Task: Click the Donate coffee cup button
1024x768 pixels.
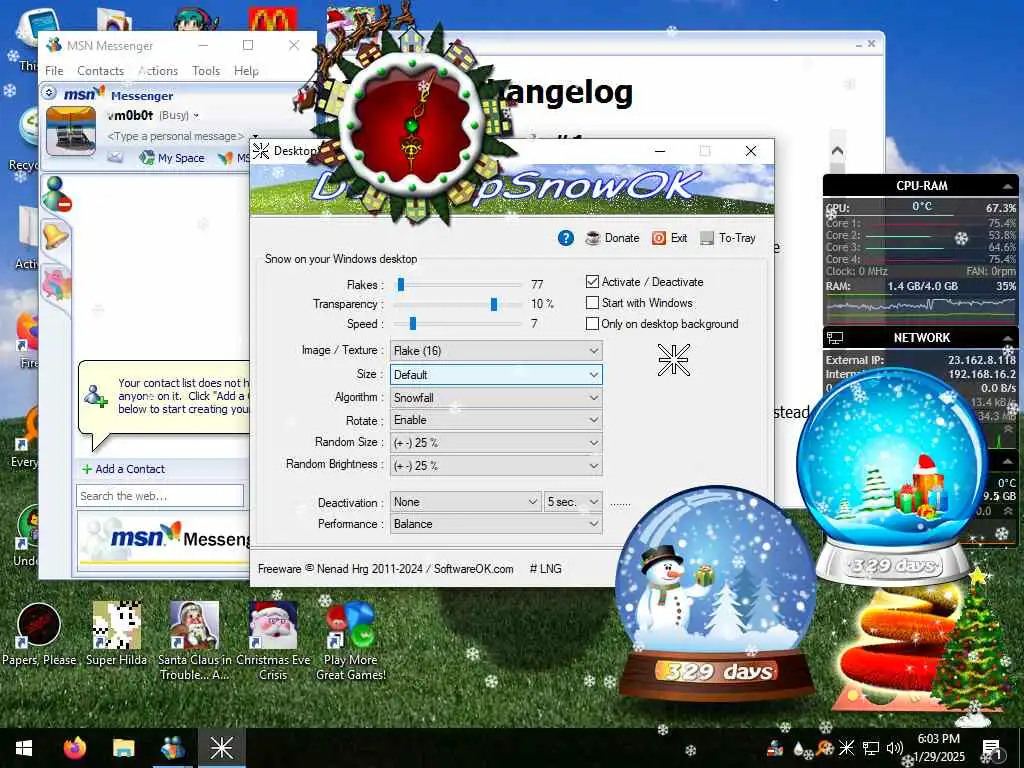Action: pyautogui.click(x=612, y=238)
